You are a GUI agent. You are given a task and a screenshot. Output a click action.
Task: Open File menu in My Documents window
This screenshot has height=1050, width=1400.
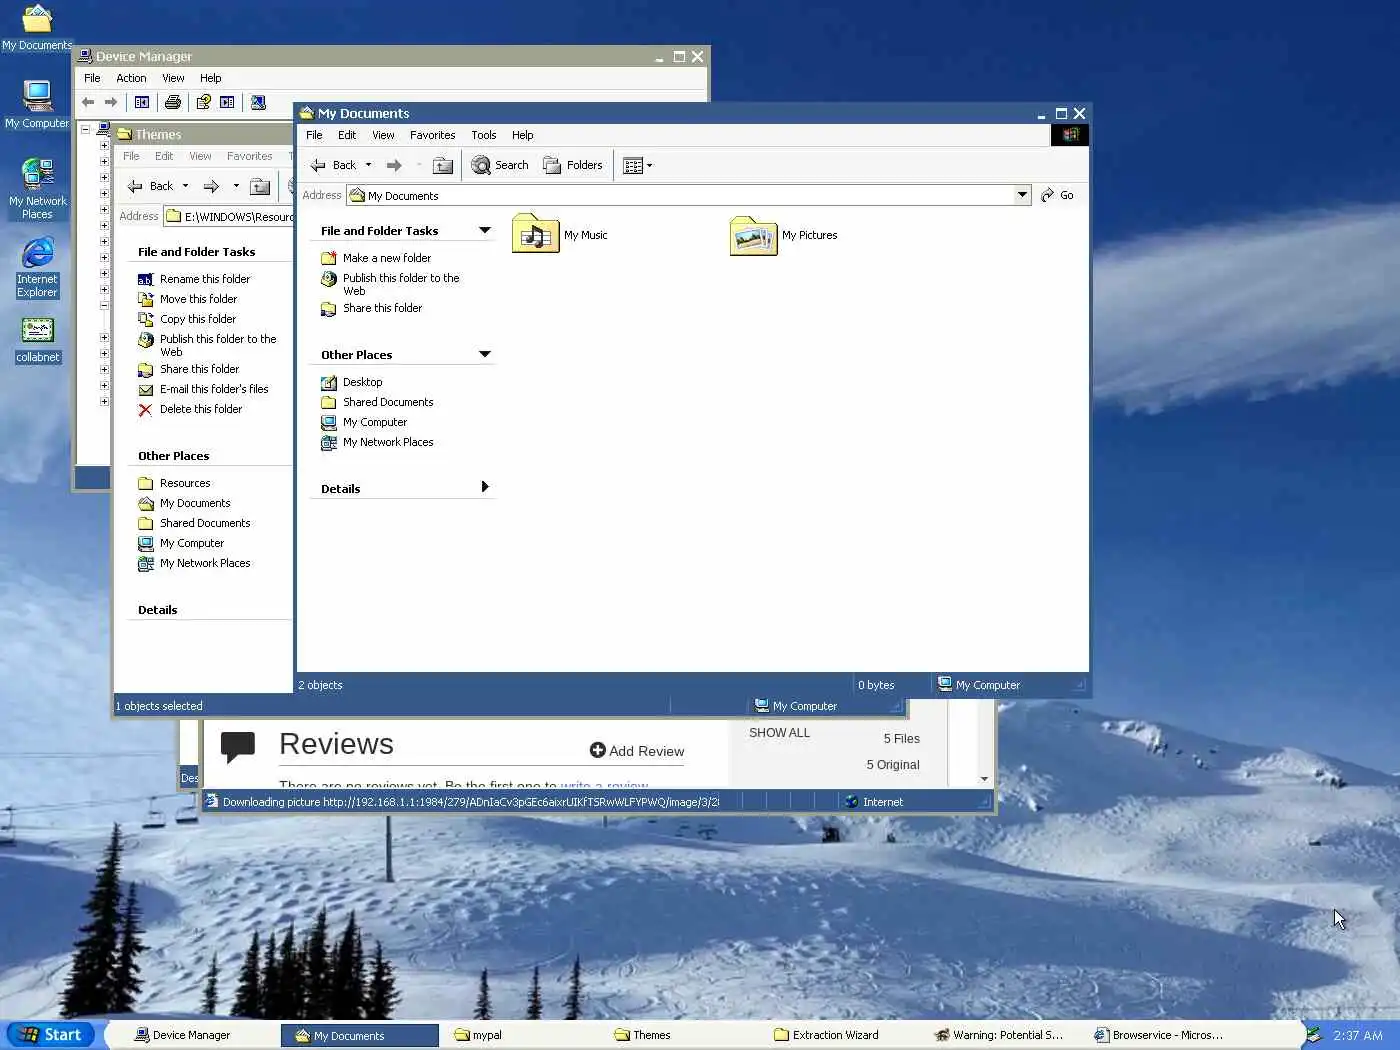pyautogui.click(x=314, y=135)
